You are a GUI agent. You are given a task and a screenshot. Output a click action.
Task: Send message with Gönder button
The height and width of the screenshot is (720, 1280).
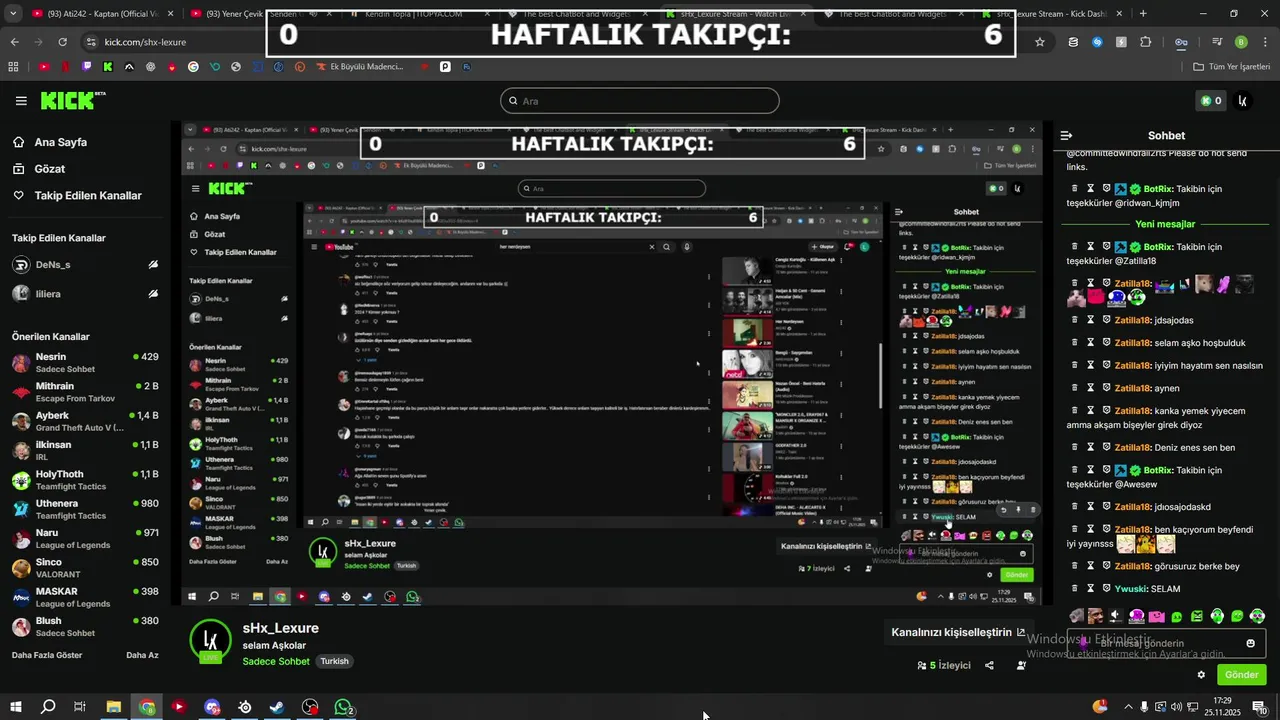click(1241, 675)
